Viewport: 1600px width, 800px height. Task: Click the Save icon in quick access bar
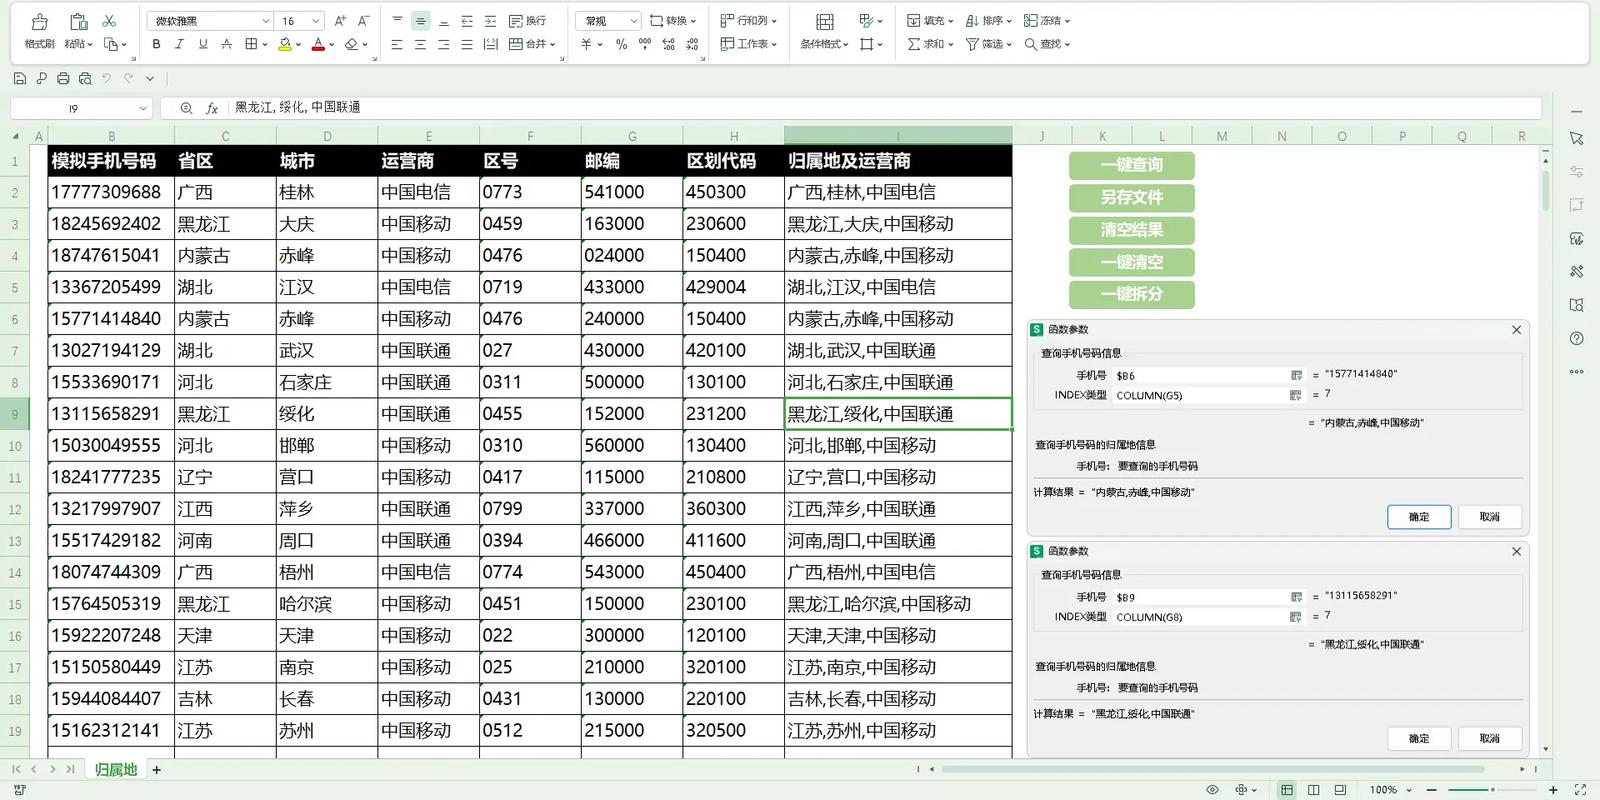(20, 78)
